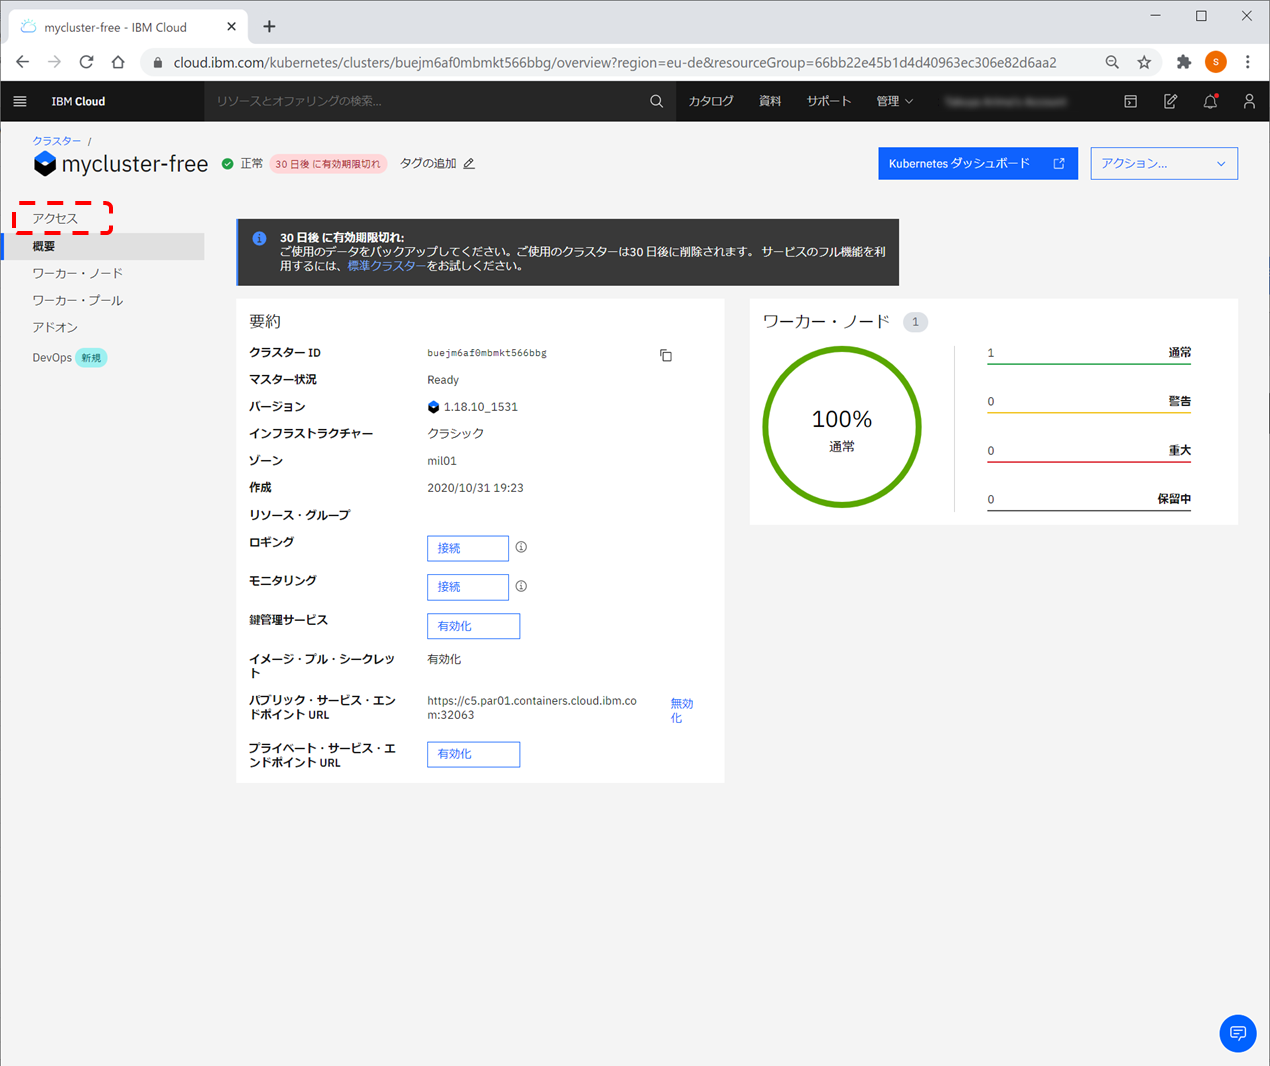Viewport: 1270px width, 1066px height.
Task: Click the 30日後に有効期限切れ red tag
Action: tap(328, 164)
